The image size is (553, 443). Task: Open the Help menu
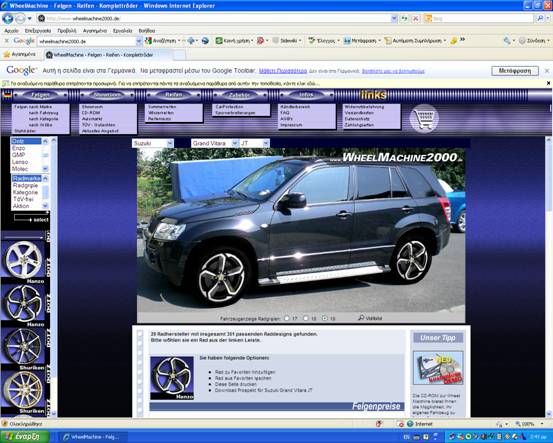(x=146, y=31)
